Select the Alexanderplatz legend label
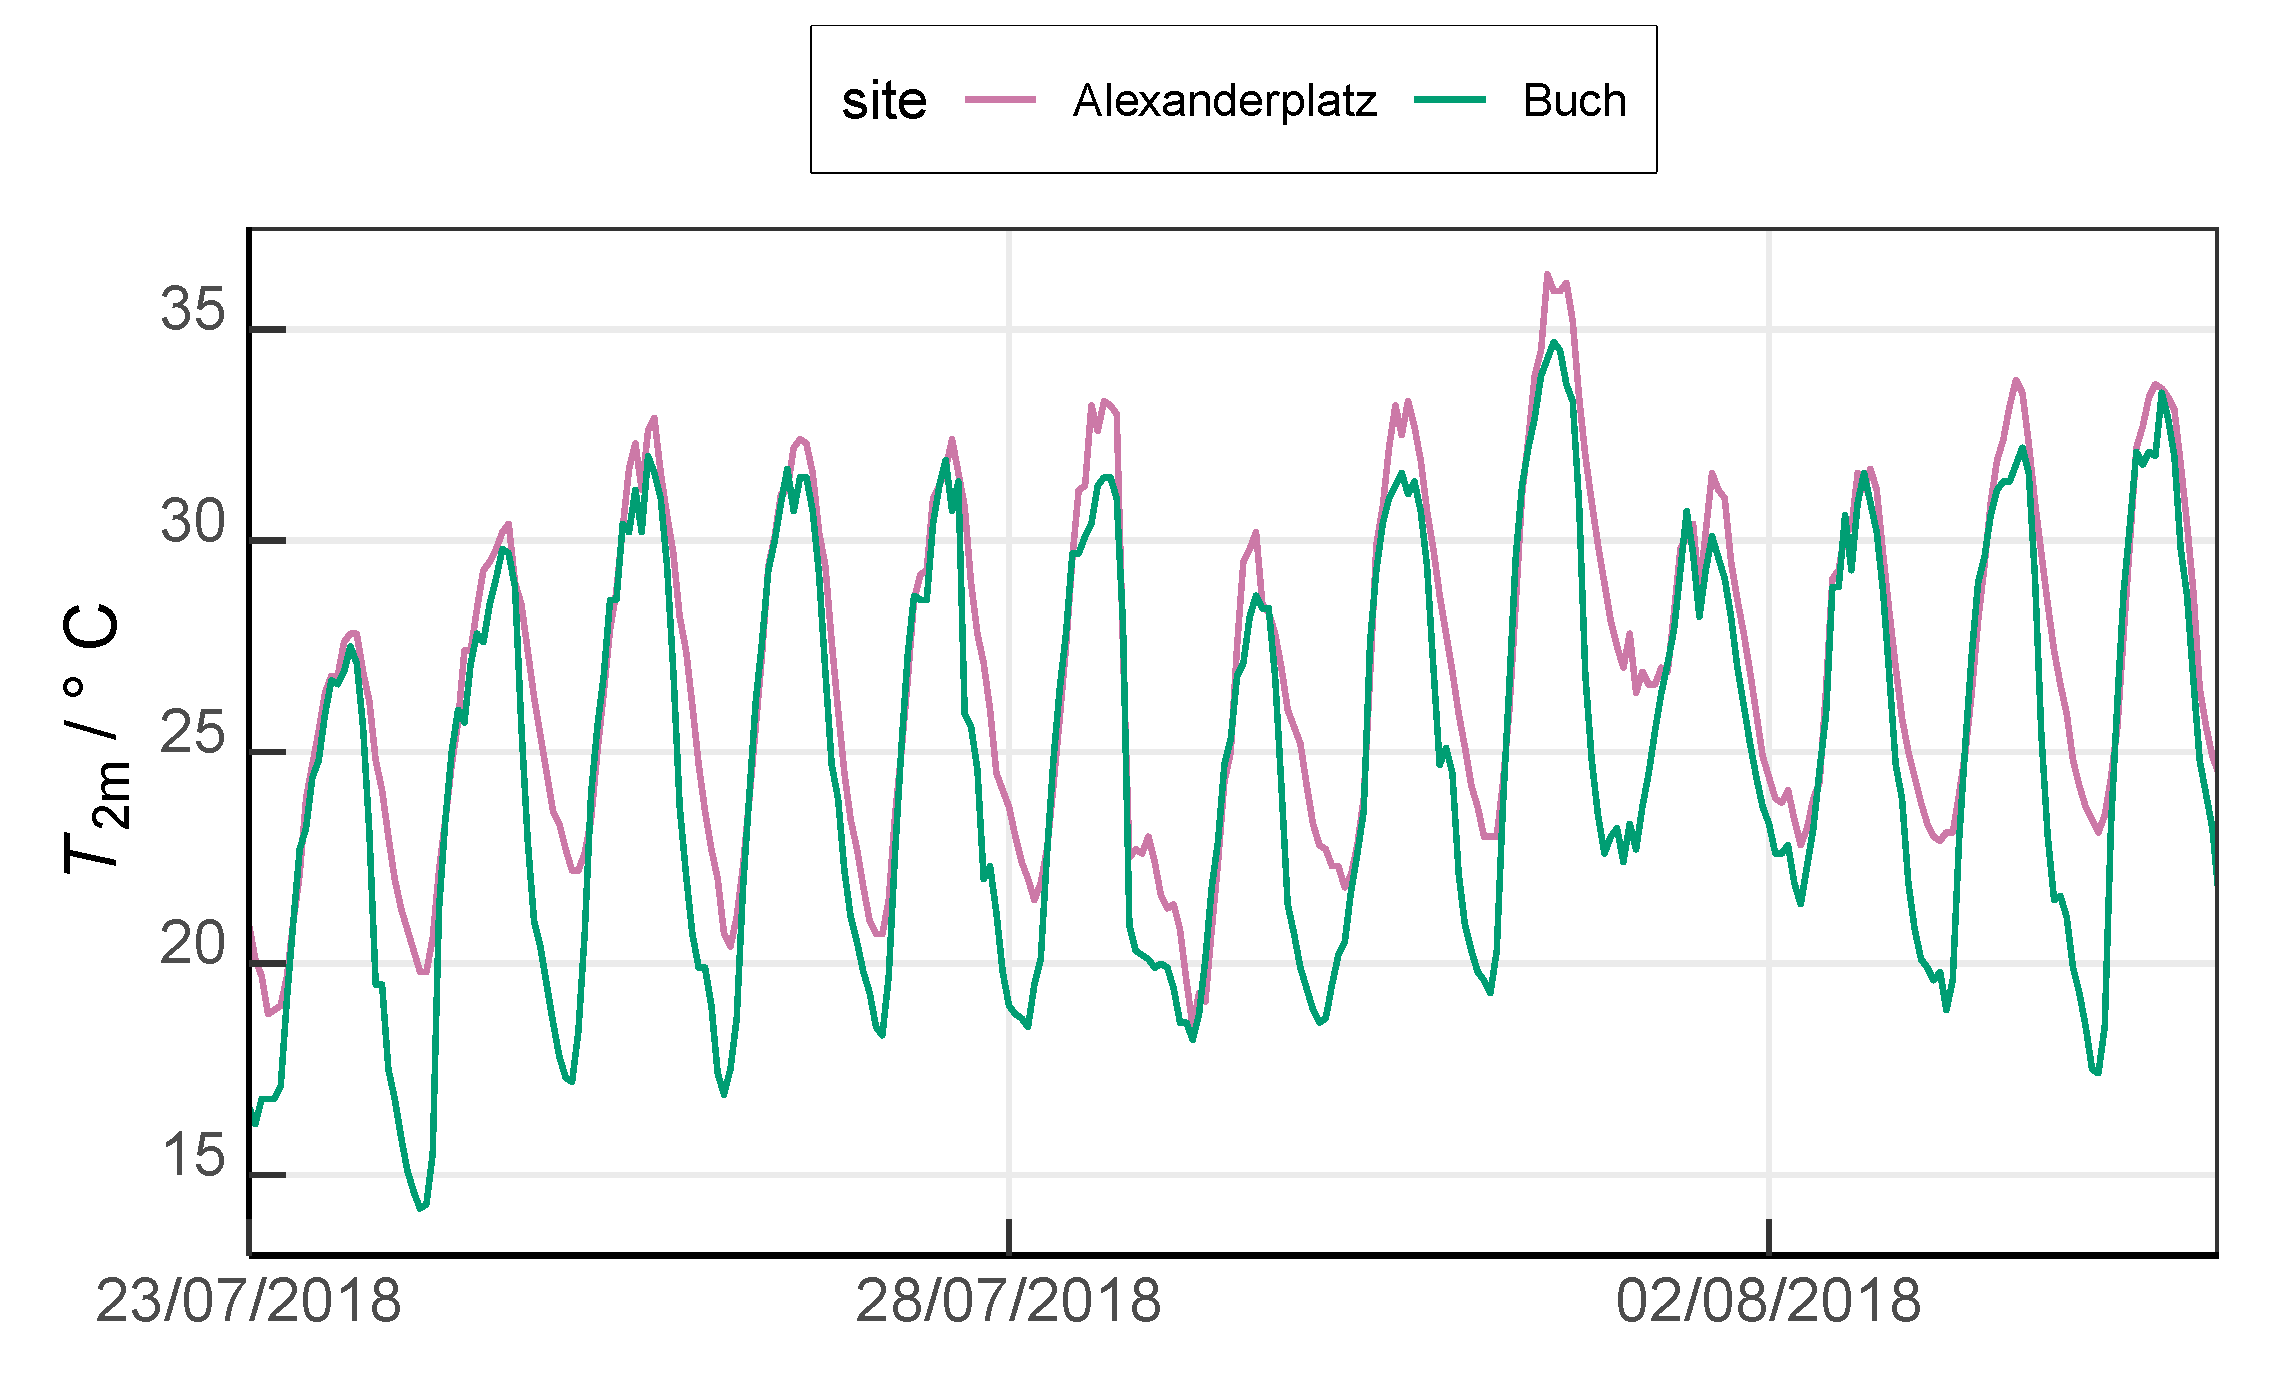This screenshot has width=2287, height=1392. coord(1224,101)
